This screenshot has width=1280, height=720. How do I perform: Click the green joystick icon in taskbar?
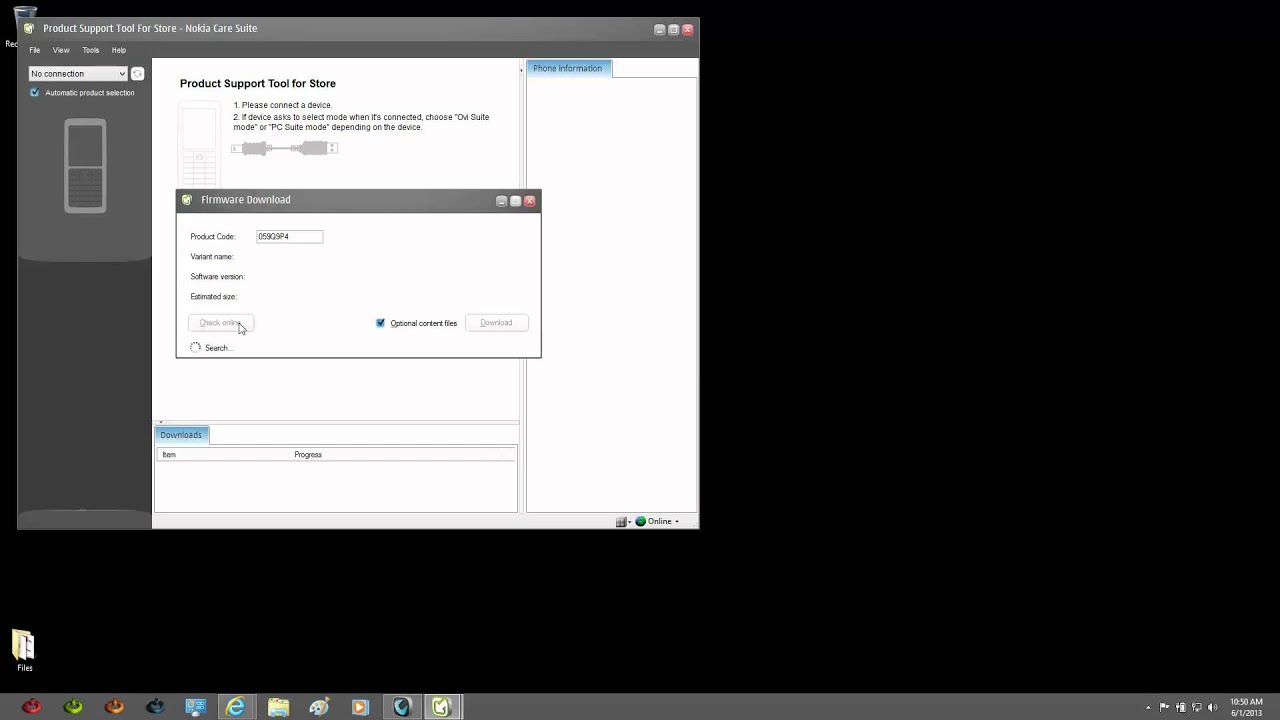[x=73, y=707]
